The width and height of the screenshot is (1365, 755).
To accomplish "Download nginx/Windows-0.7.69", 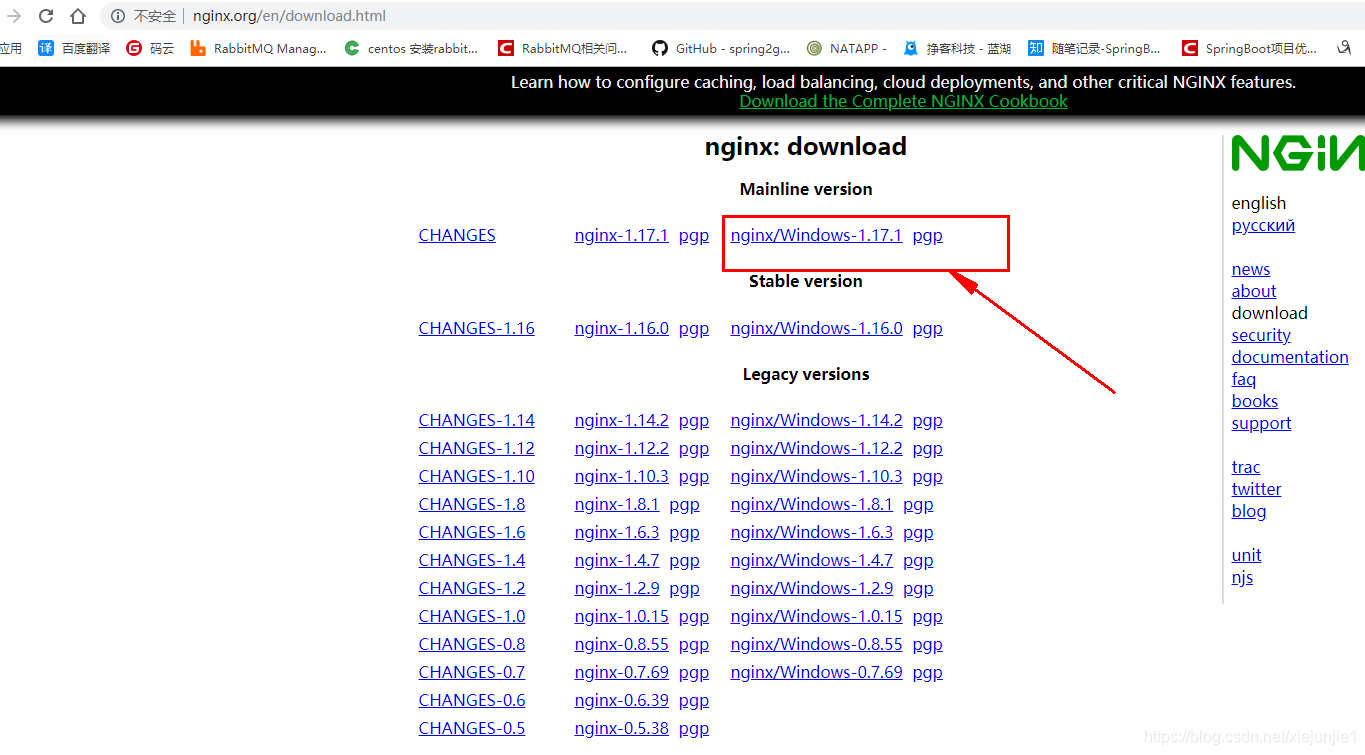I will 816,672.
